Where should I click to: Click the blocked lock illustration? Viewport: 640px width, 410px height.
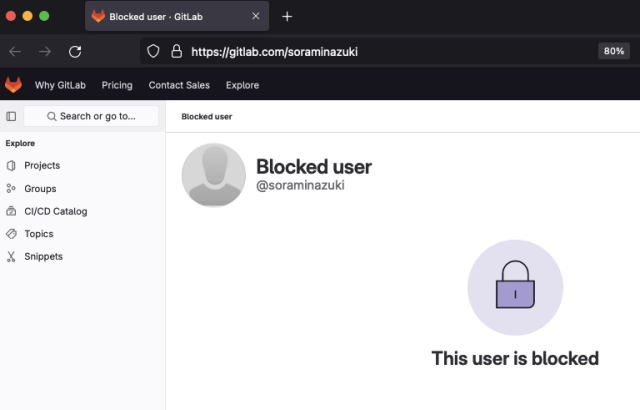(x=515, y=288)
